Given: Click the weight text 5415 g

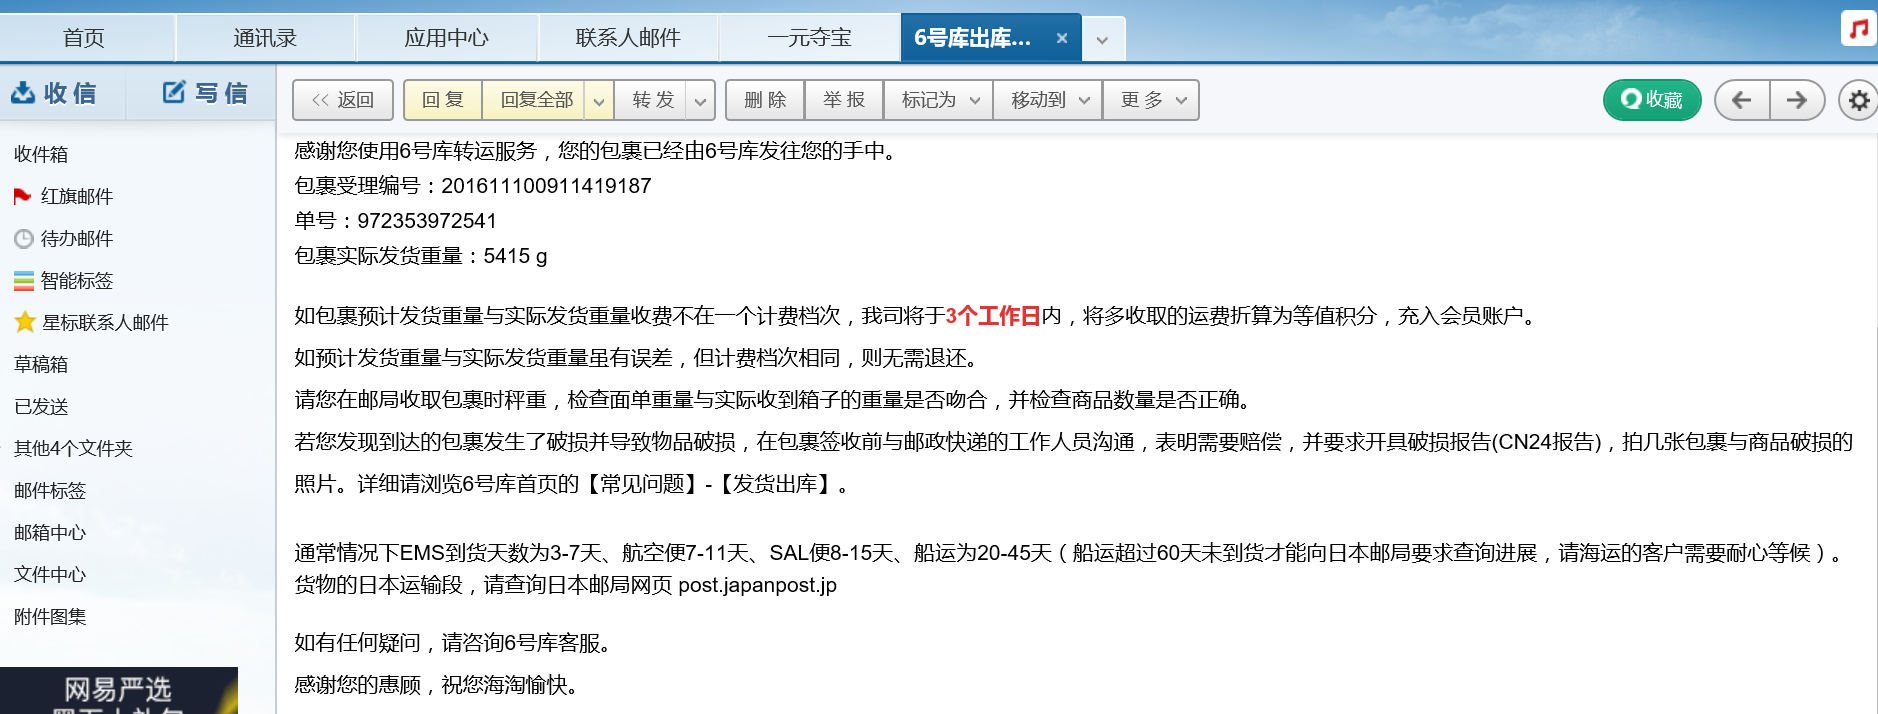Looking at the screenshot, I should [515, 256].
